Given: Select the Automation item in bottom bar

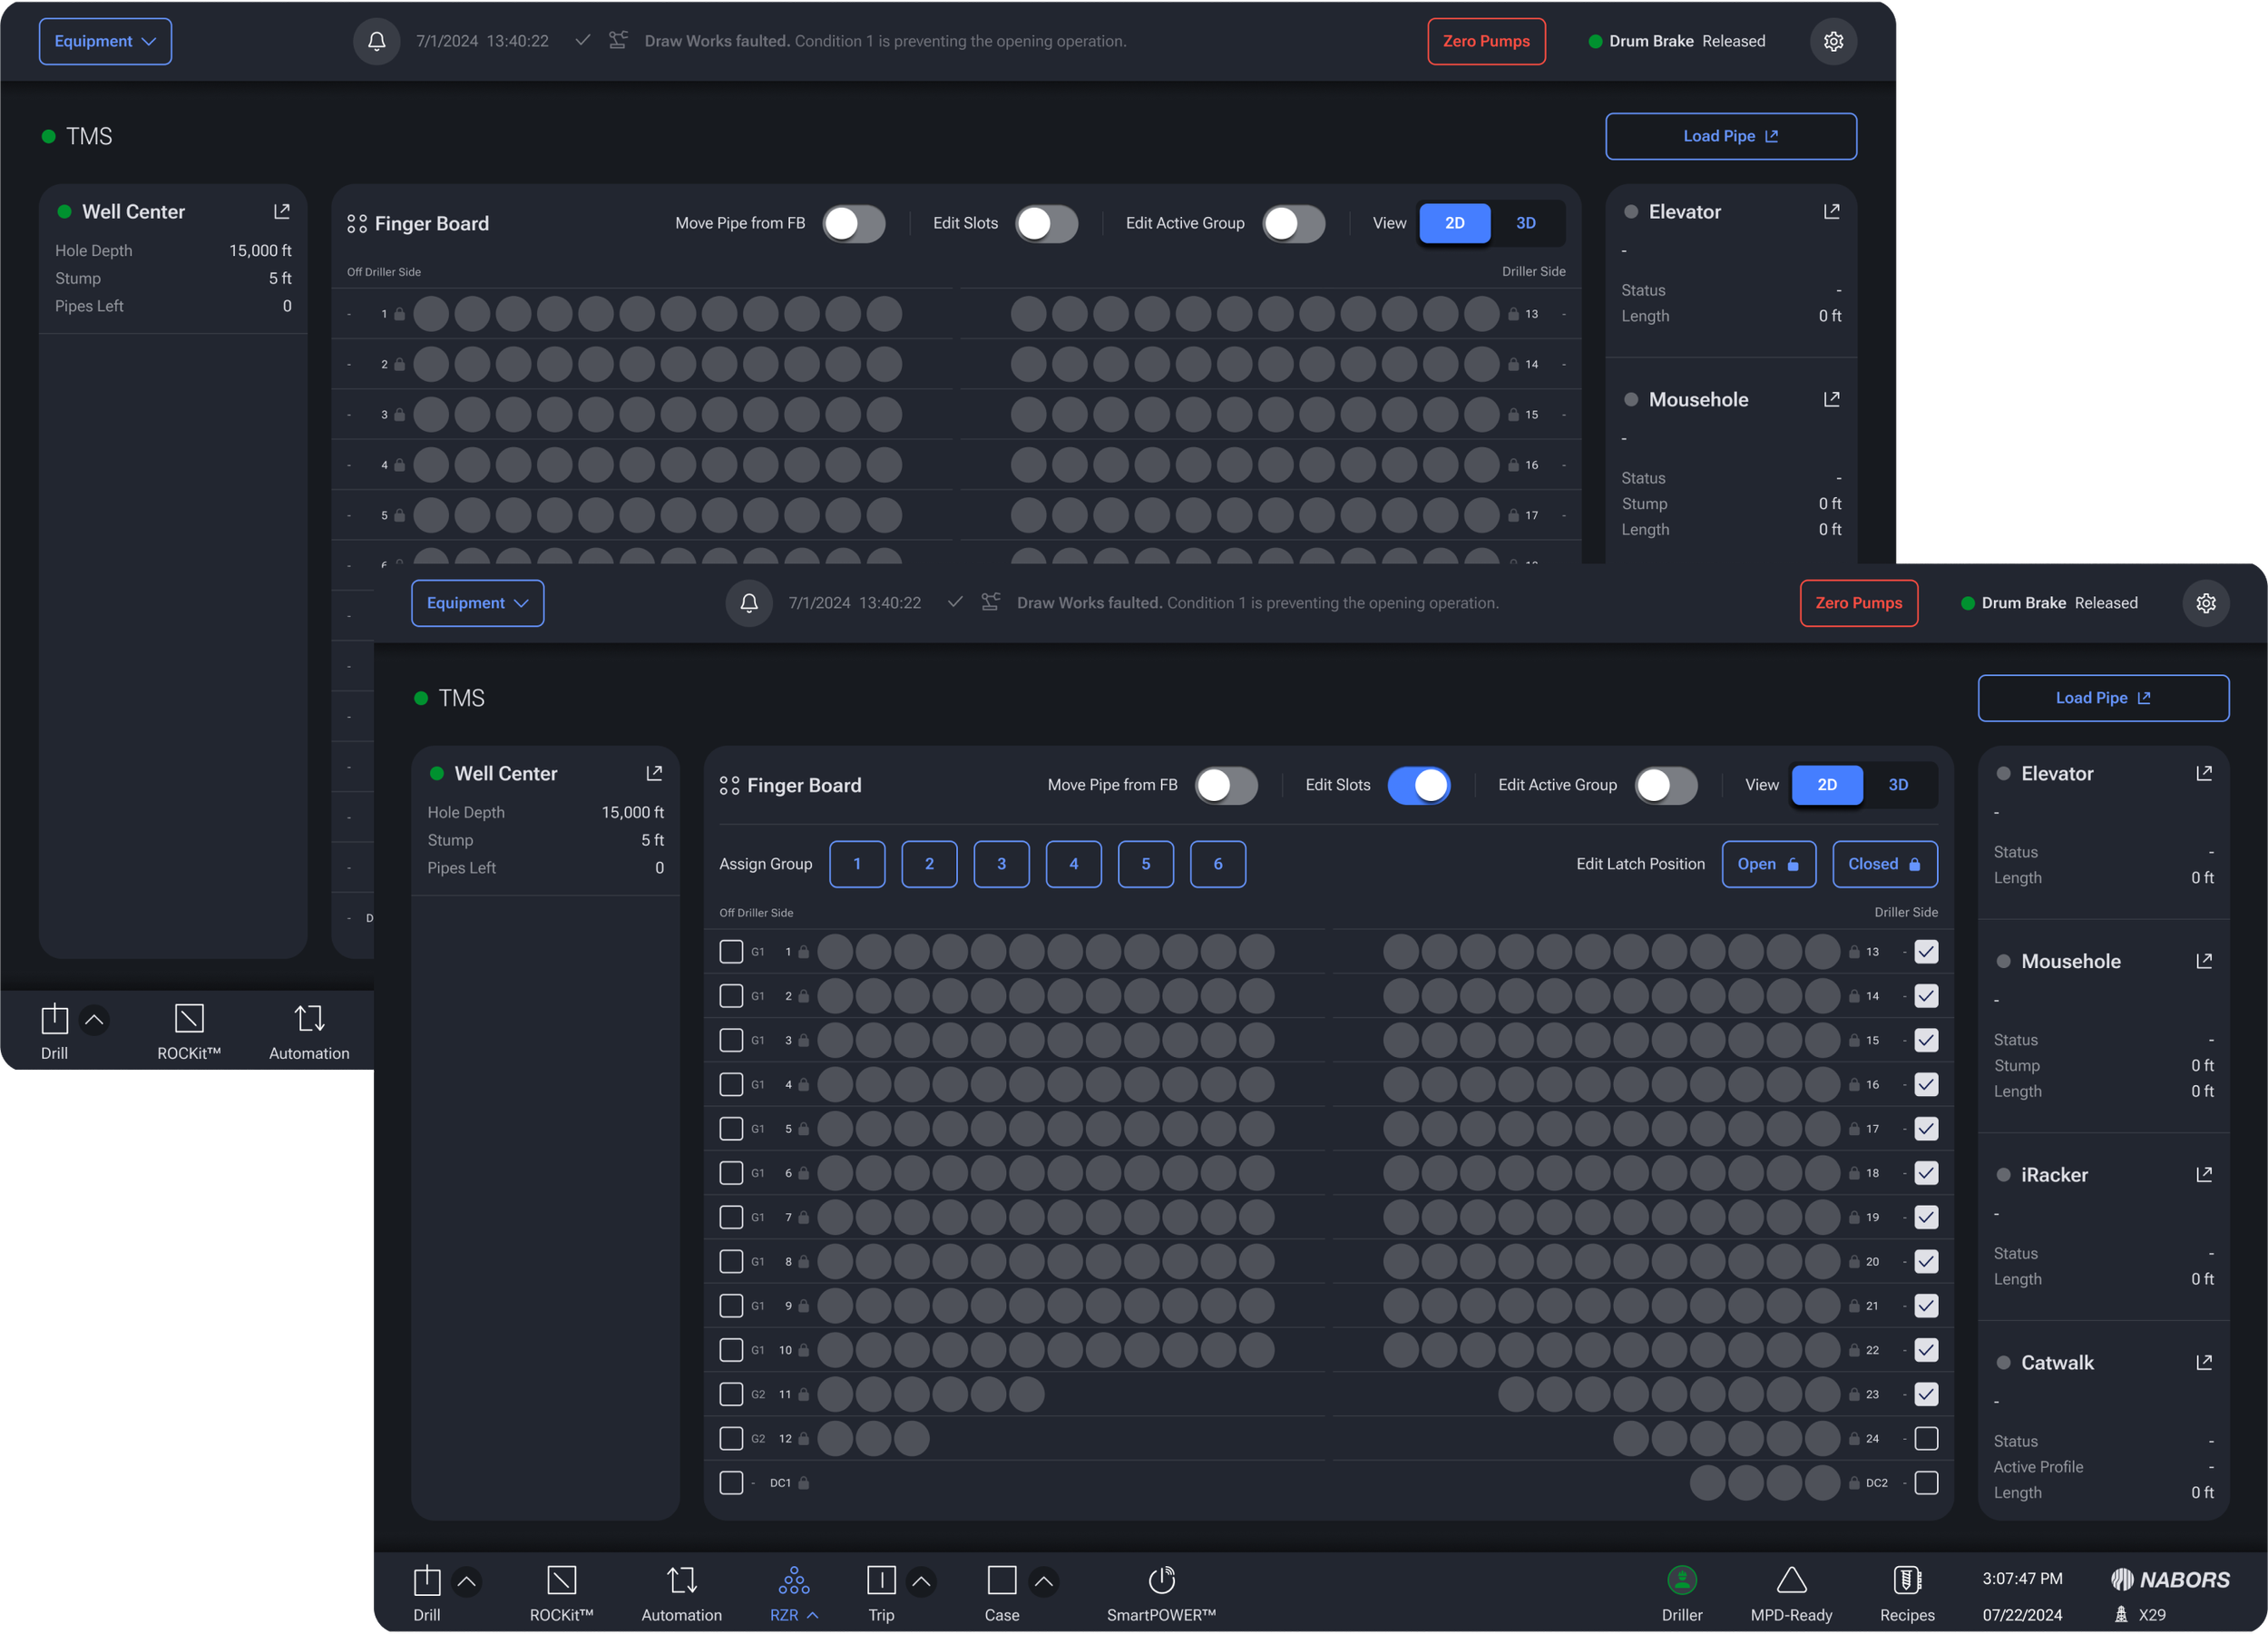Looking at the screenshot, I should [681, 1592].
